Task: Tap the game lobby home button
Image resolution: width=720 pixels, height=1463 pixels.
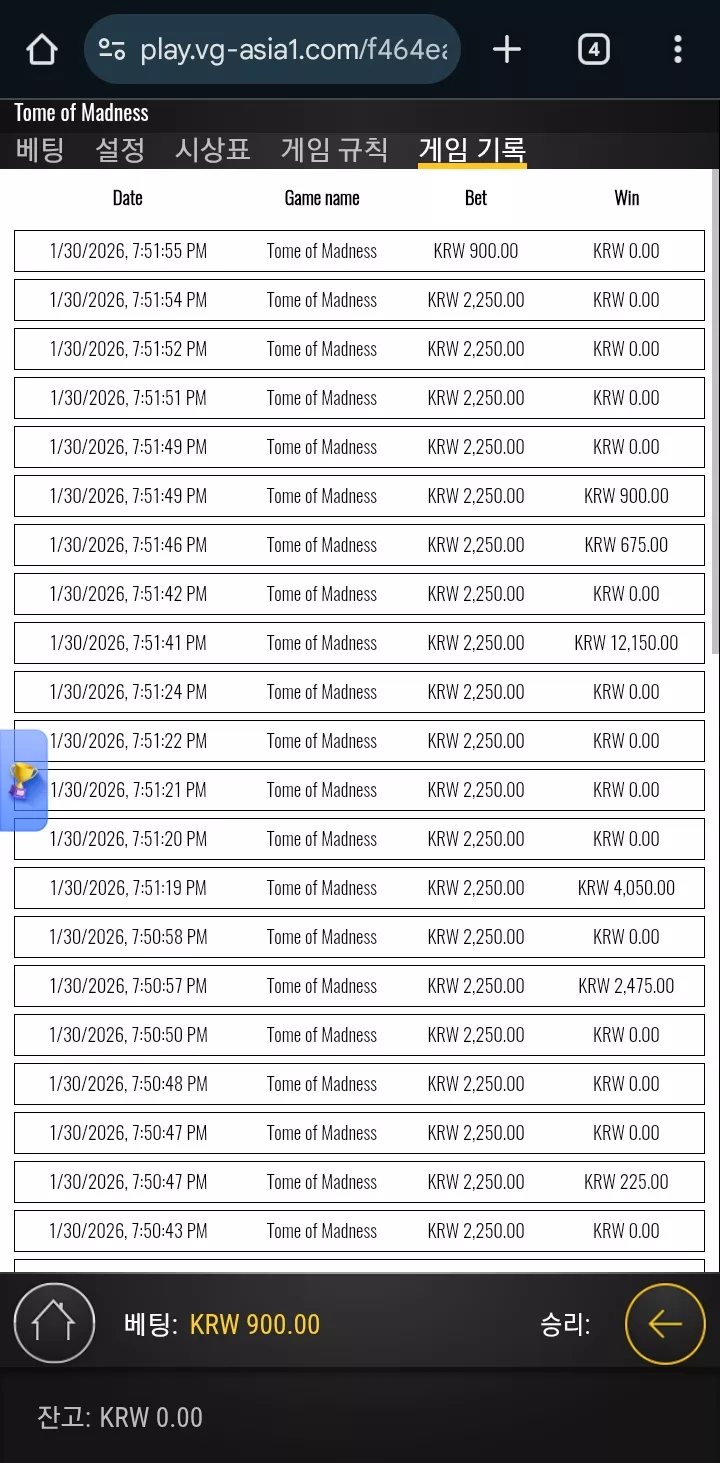Action: point(54,1324)
